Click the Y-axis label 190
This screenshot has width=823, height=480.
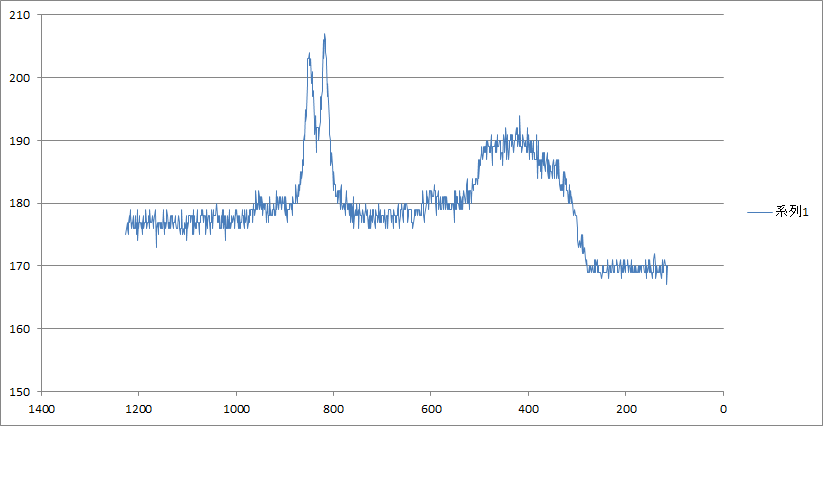click(19, 141)
